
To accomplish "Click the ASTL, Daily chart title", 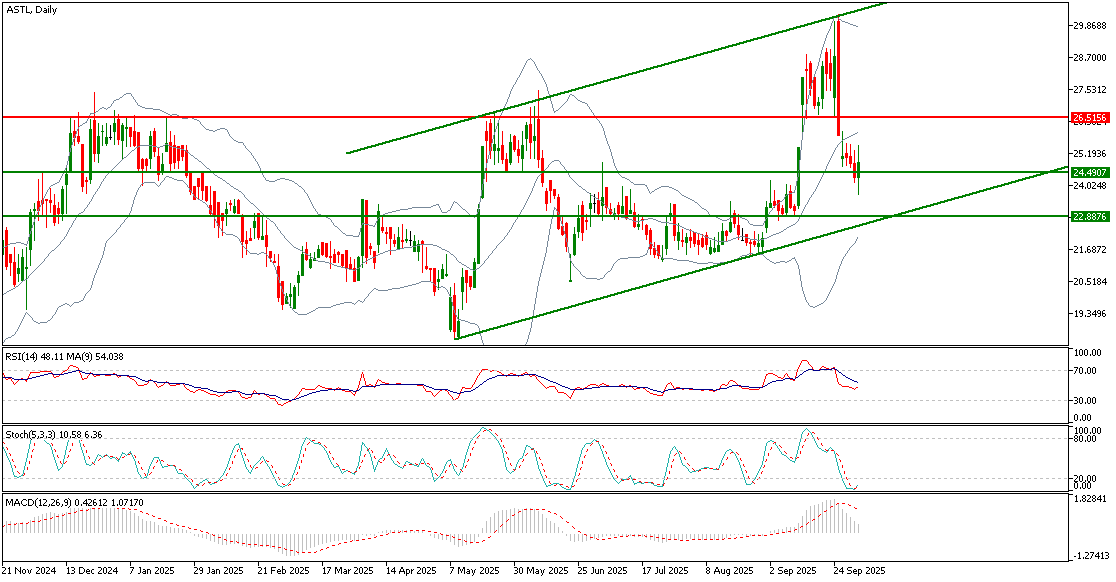I will coord(32,9).
